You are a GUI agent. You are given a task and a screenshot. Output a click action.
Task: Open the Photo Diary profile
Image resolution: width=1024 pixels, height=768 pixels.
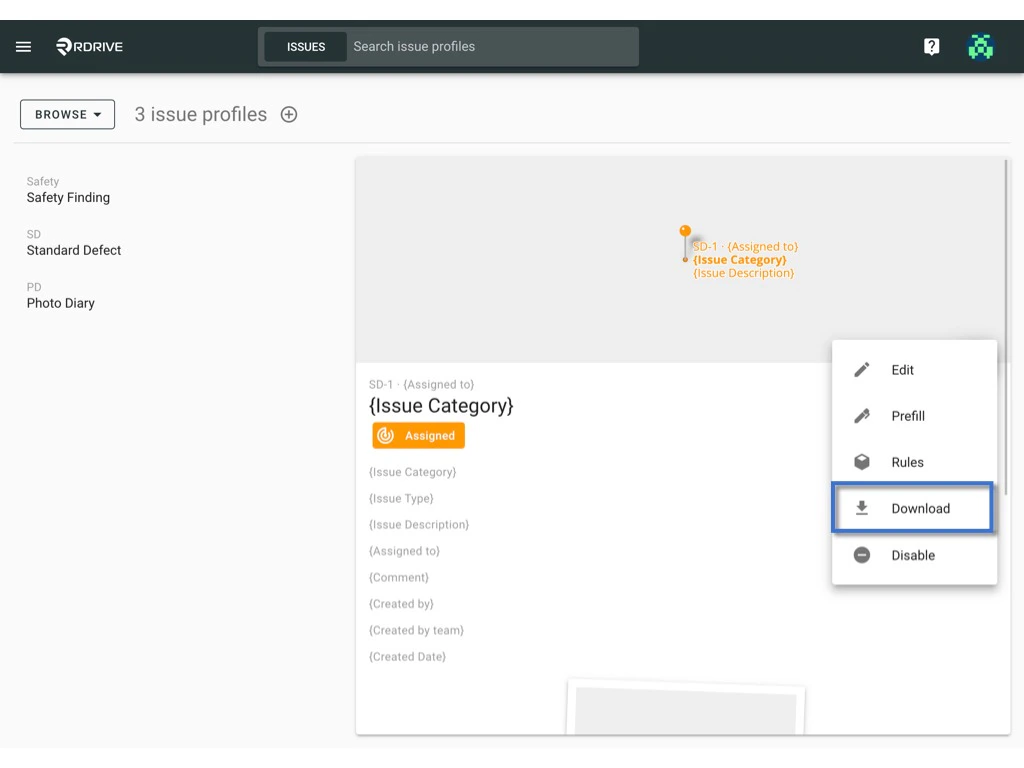pyautogui.click(x=62, y=303)
